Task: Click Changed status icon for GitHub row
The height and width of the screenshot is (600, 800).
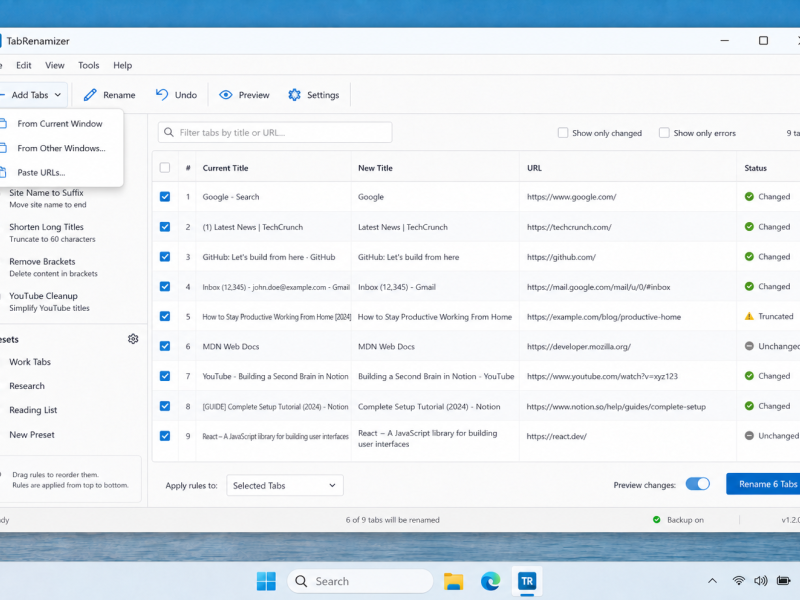Action: pyautogui.click(x=749, y=257)
